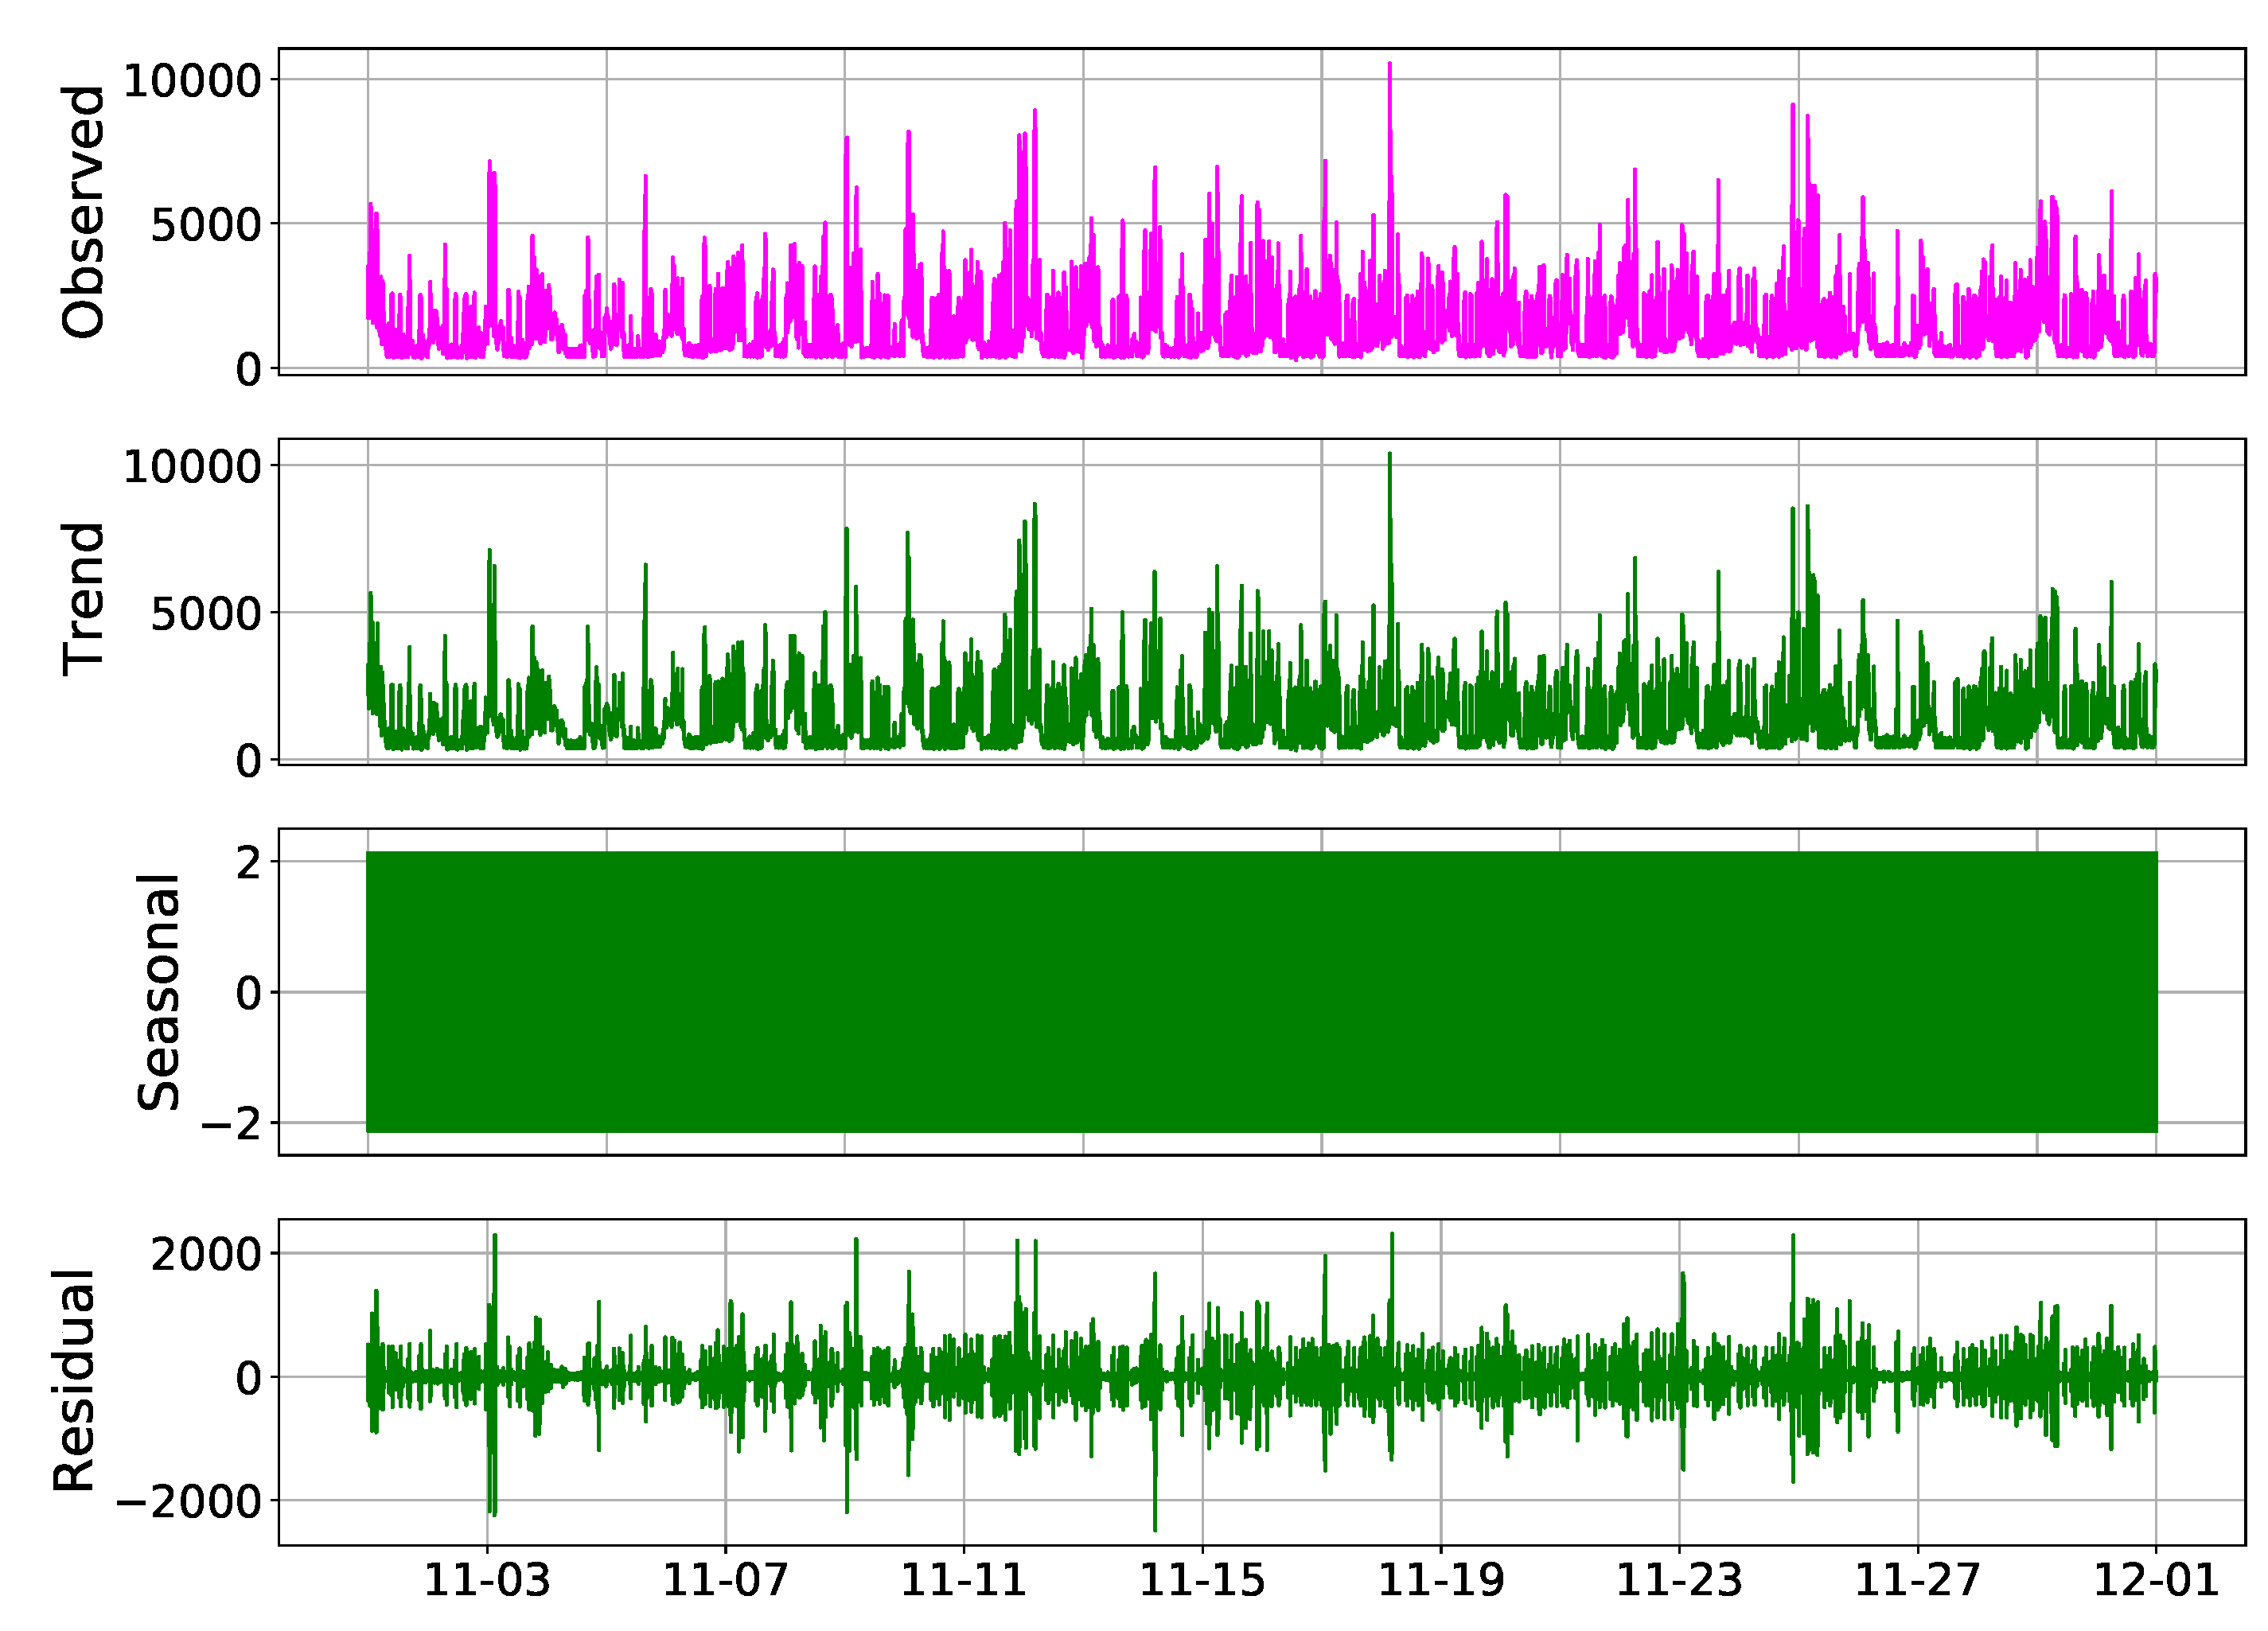The width and height of the screenshot is (2268, 1631).
Task: Click the 10000 tick on Observed axis
Action: click(x=192, y=81)
